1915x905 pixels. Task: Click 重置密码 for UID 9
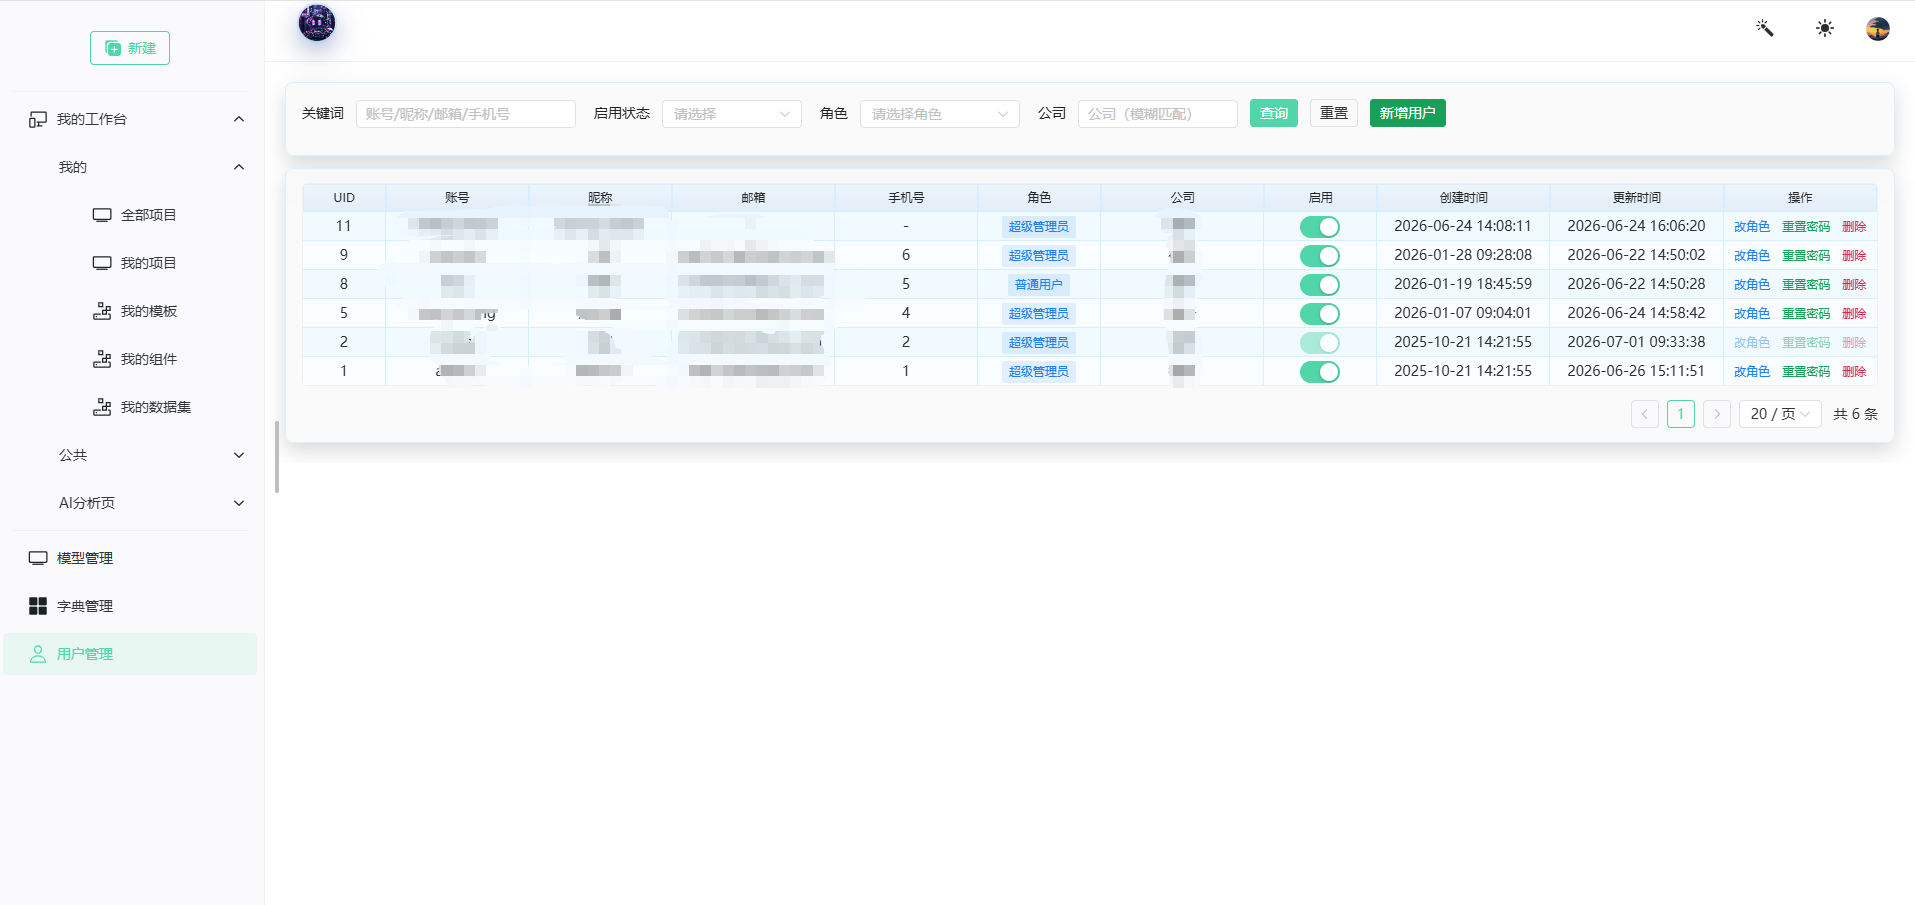tap(1806, 256)
